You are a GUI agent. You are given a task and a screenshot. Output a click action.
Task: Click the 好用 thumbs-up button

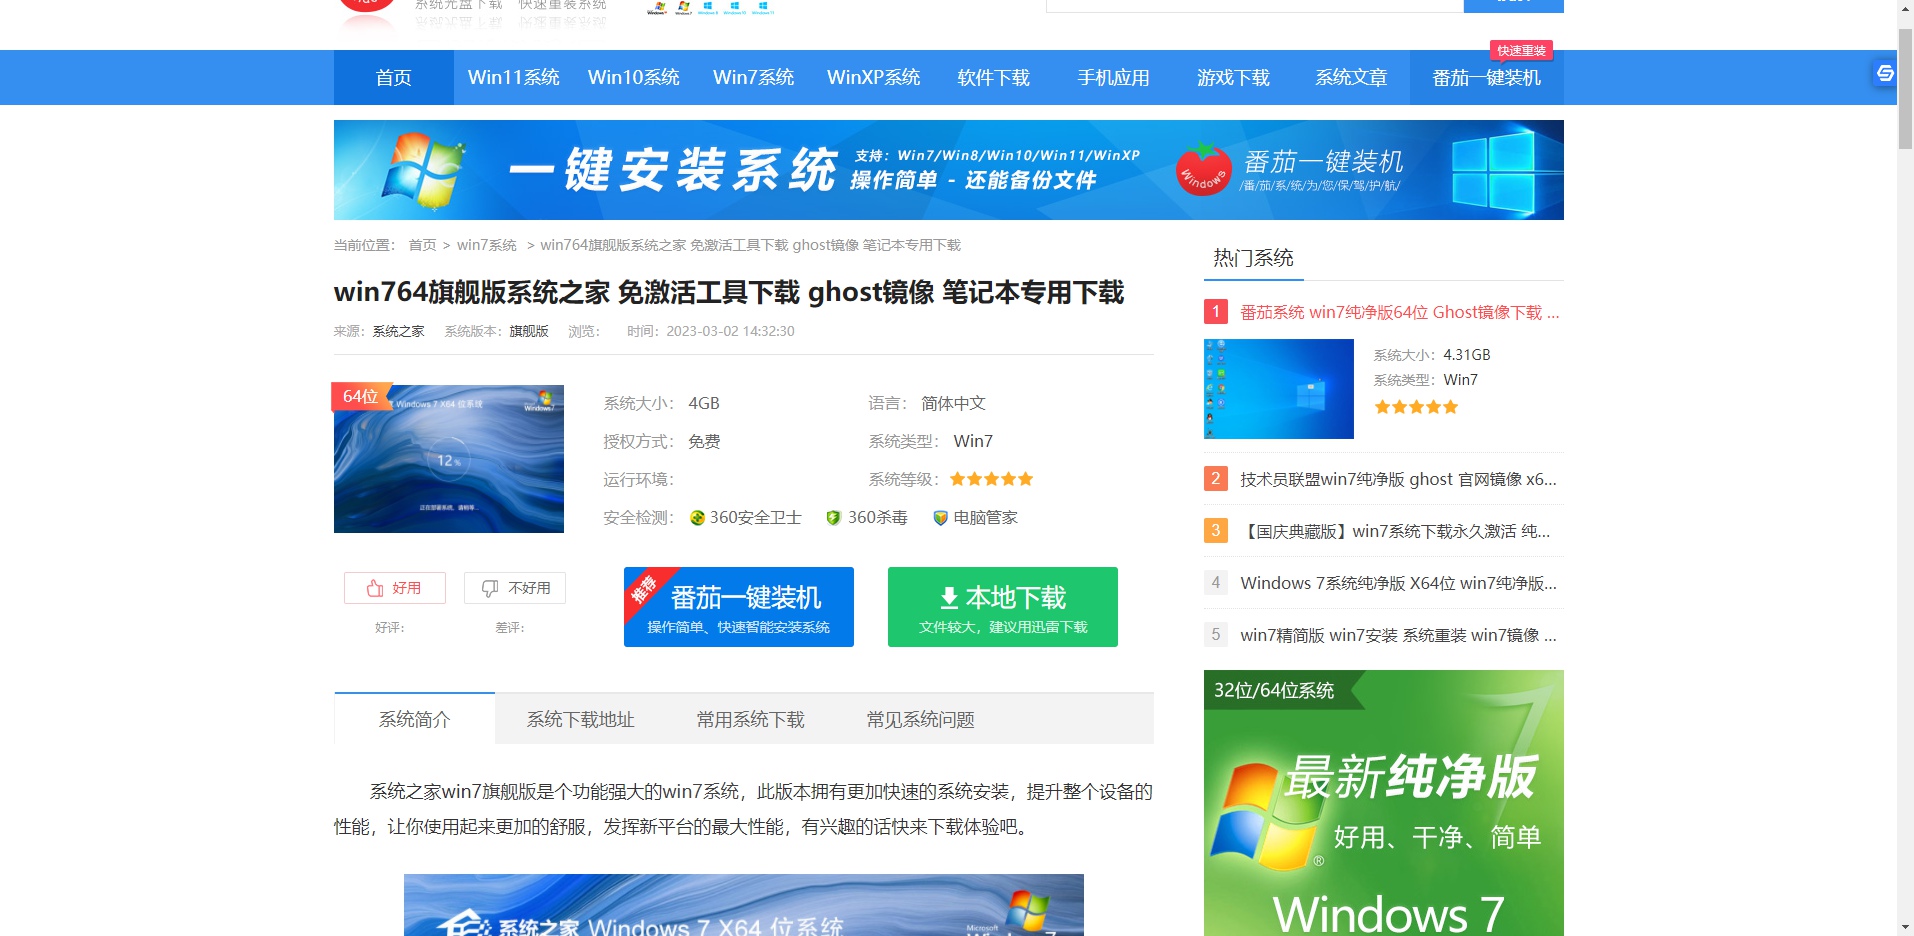[395, 588]
